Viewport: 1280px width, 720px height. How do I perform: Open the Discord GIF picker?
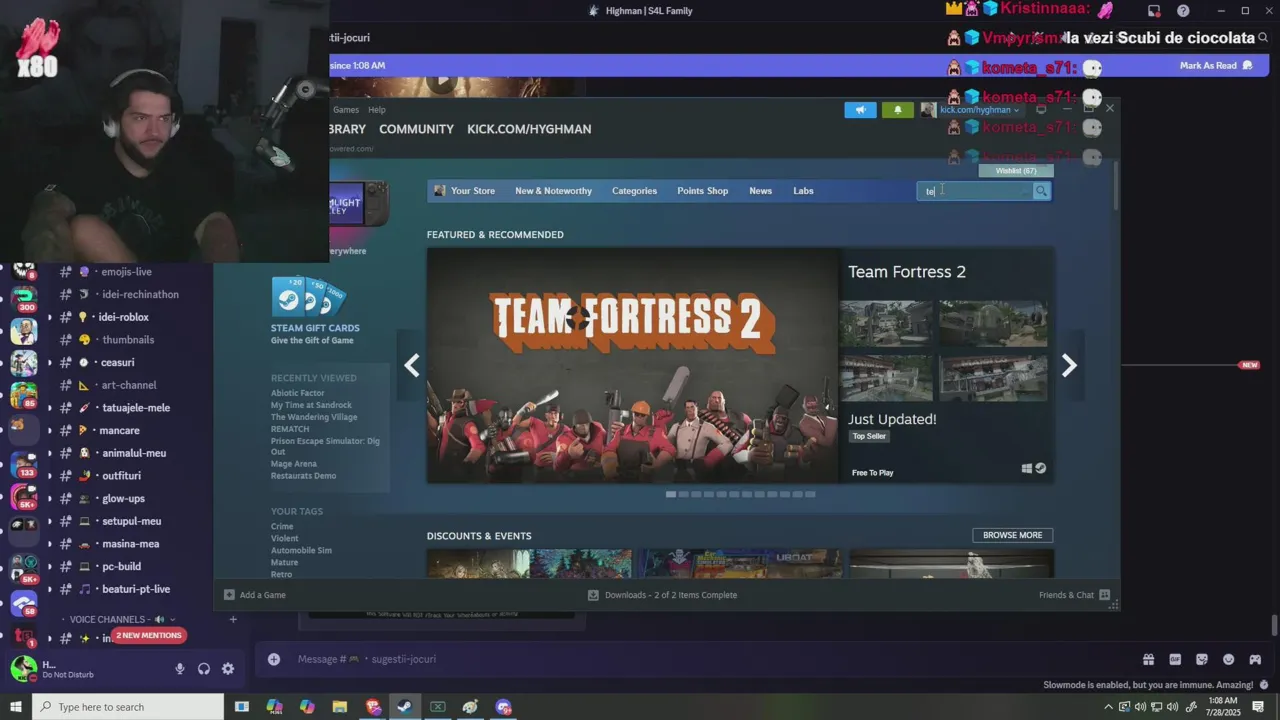coord(1175,659)
